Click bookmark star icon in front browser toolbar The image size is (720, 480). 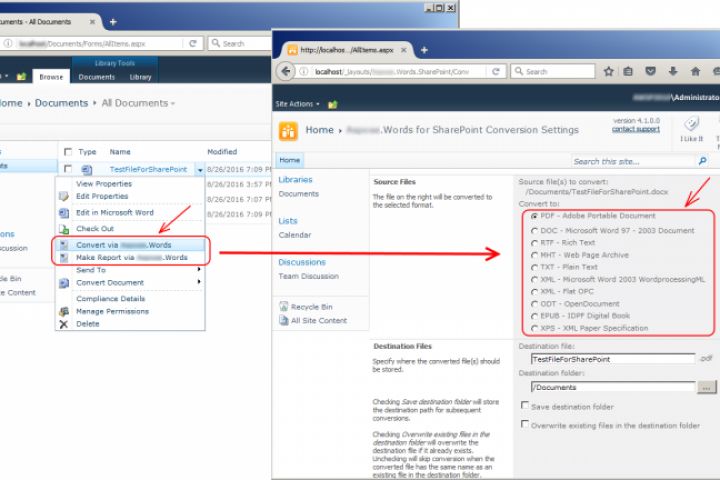pyautogui.click(x=608, y=72)
